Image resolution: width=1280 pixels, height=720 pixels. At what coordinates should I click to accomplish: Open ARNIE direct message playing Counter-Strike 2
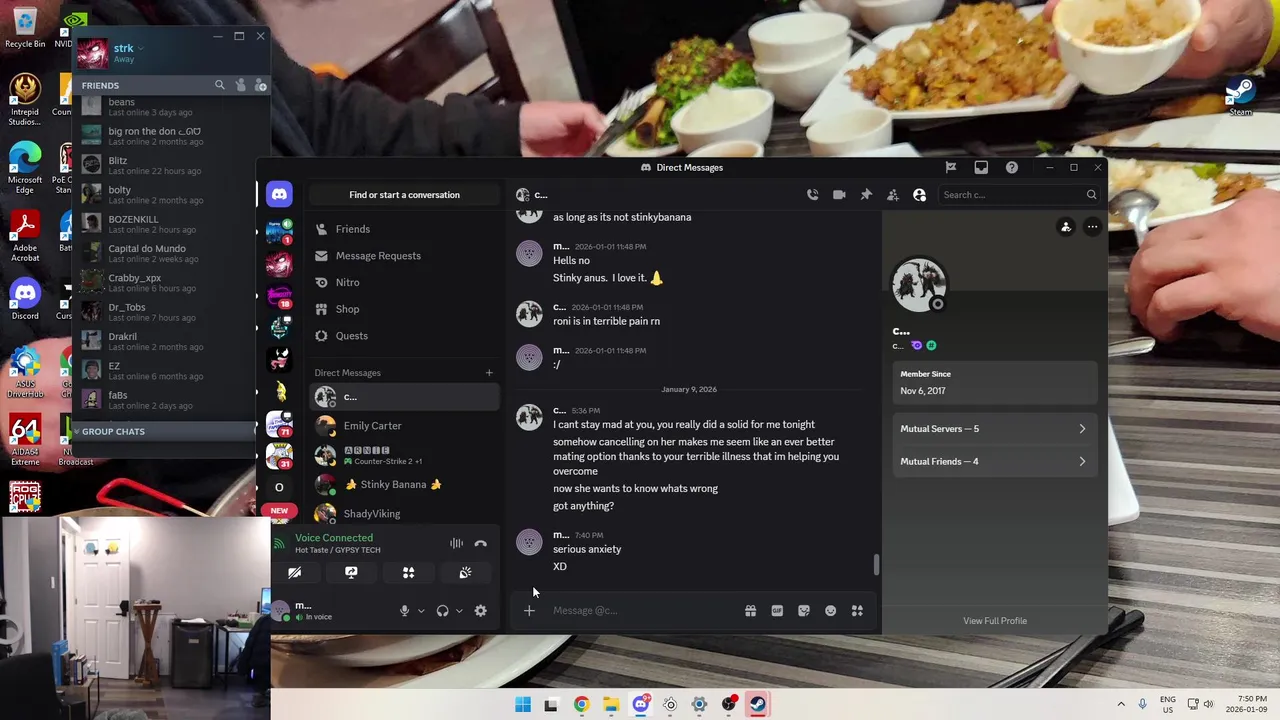pos(404,455)
